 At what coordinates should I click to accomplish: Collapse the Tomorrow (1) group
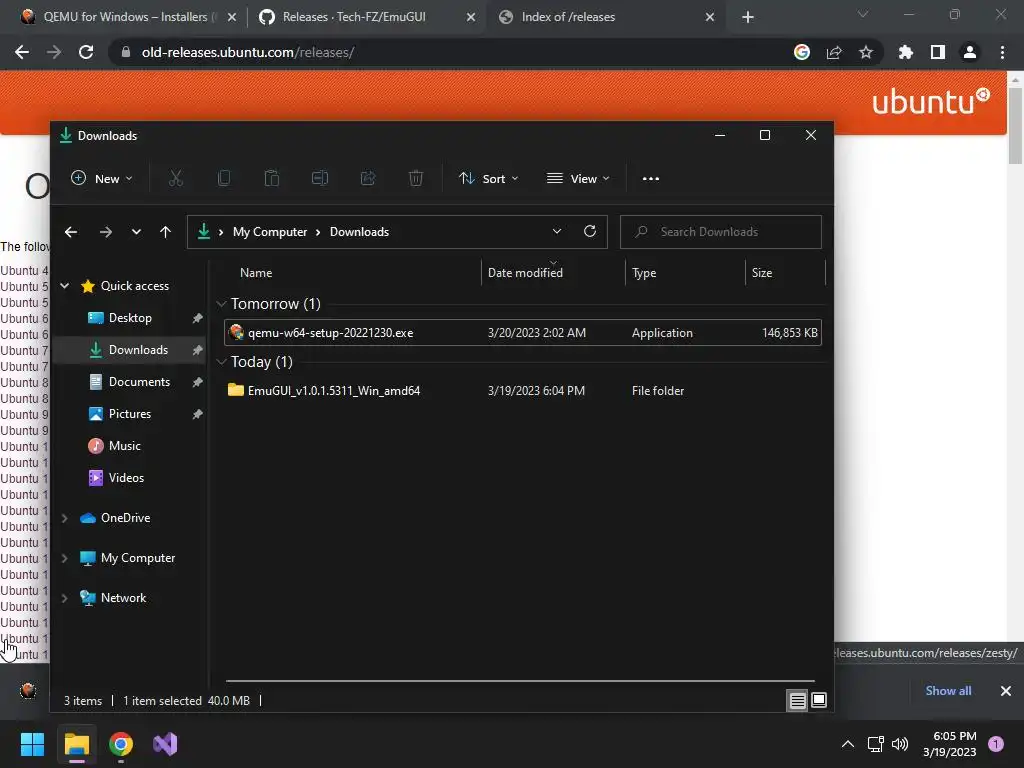(221, 304)
